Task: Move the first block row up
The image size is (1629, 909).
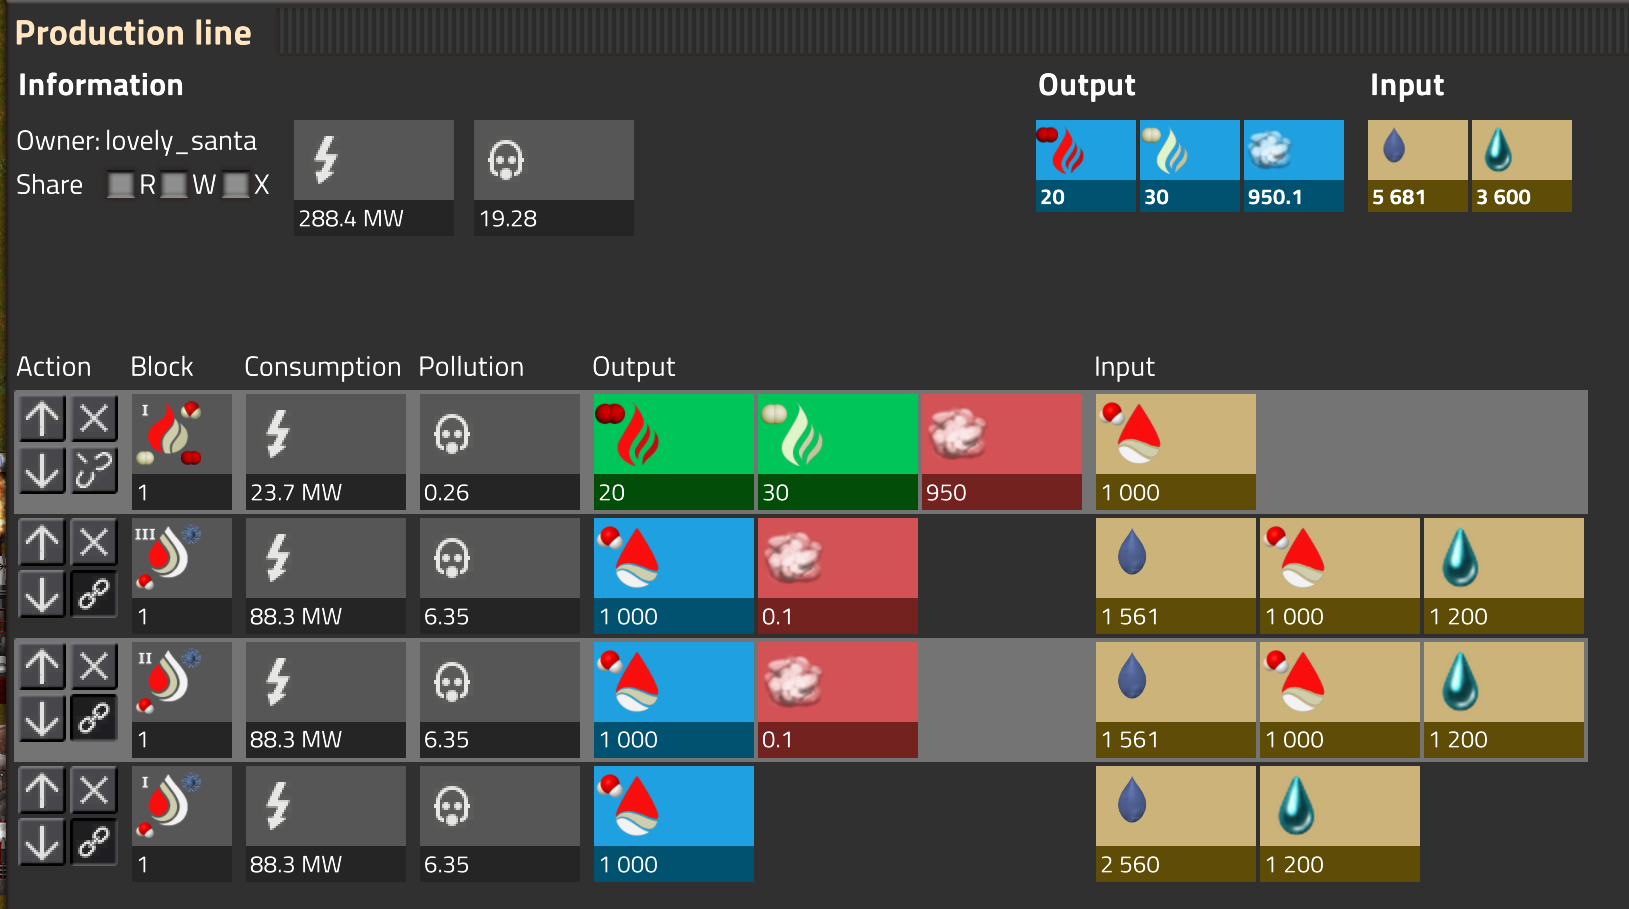Action: click(42, 419)
